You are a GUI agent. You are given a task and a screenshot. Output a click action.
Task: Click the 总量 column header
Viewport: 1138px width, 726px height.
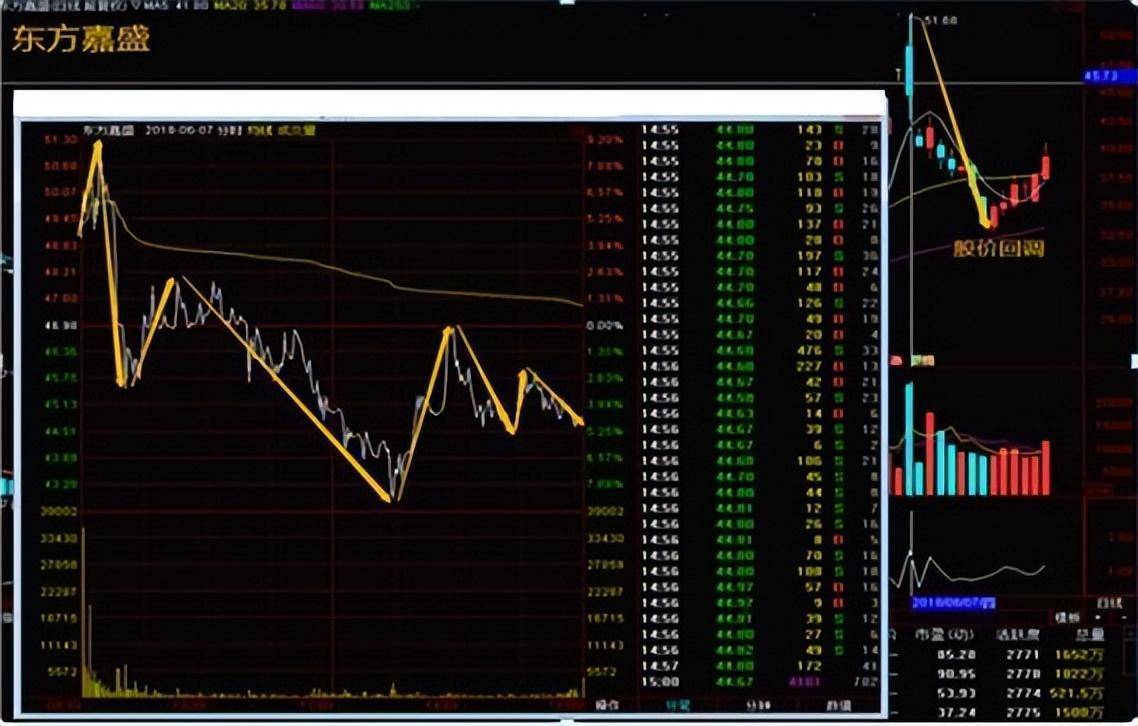pos(1089,635)
